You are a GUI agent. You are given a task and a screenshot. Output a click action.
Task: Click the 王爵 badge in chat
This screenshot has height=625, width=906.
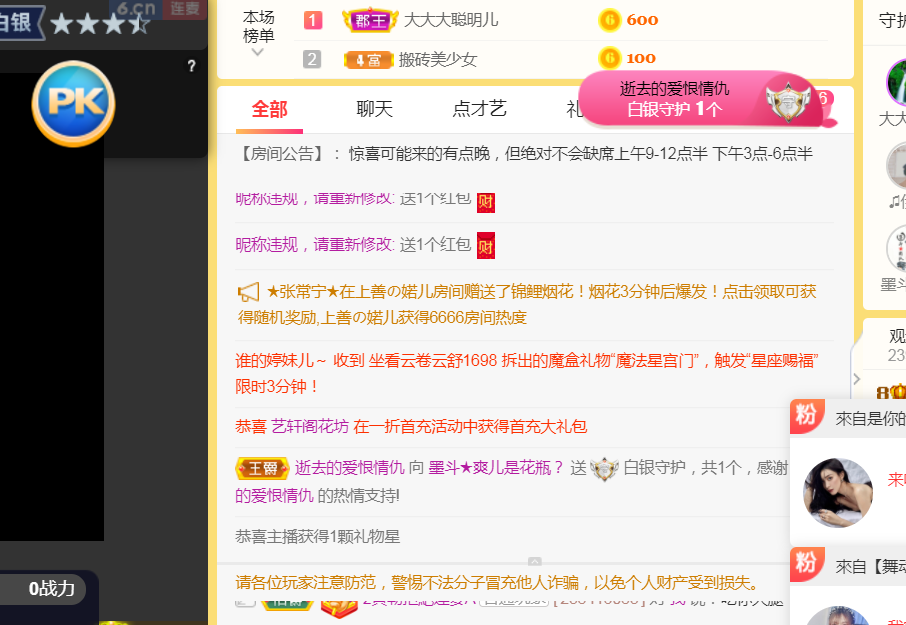coord(262,468)
